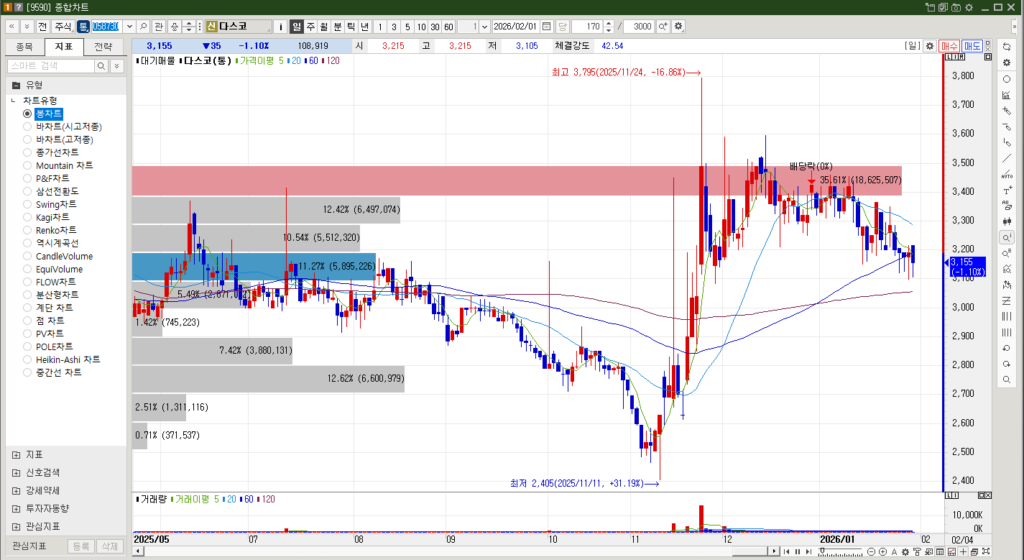The image size is (1024, 560).
Task: Select the diagonal trend line drawing tool
Action: [1006, 158]
